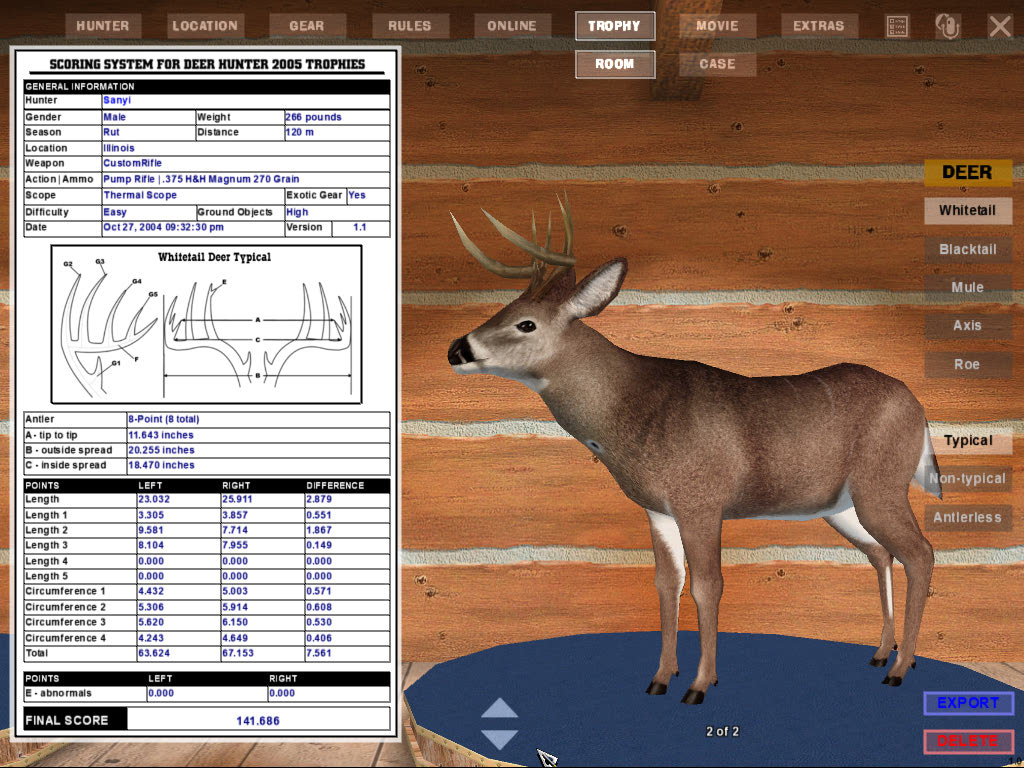Click location value Illinois
This screenshot has height=768, width=1024.
(x=119, y=148)
